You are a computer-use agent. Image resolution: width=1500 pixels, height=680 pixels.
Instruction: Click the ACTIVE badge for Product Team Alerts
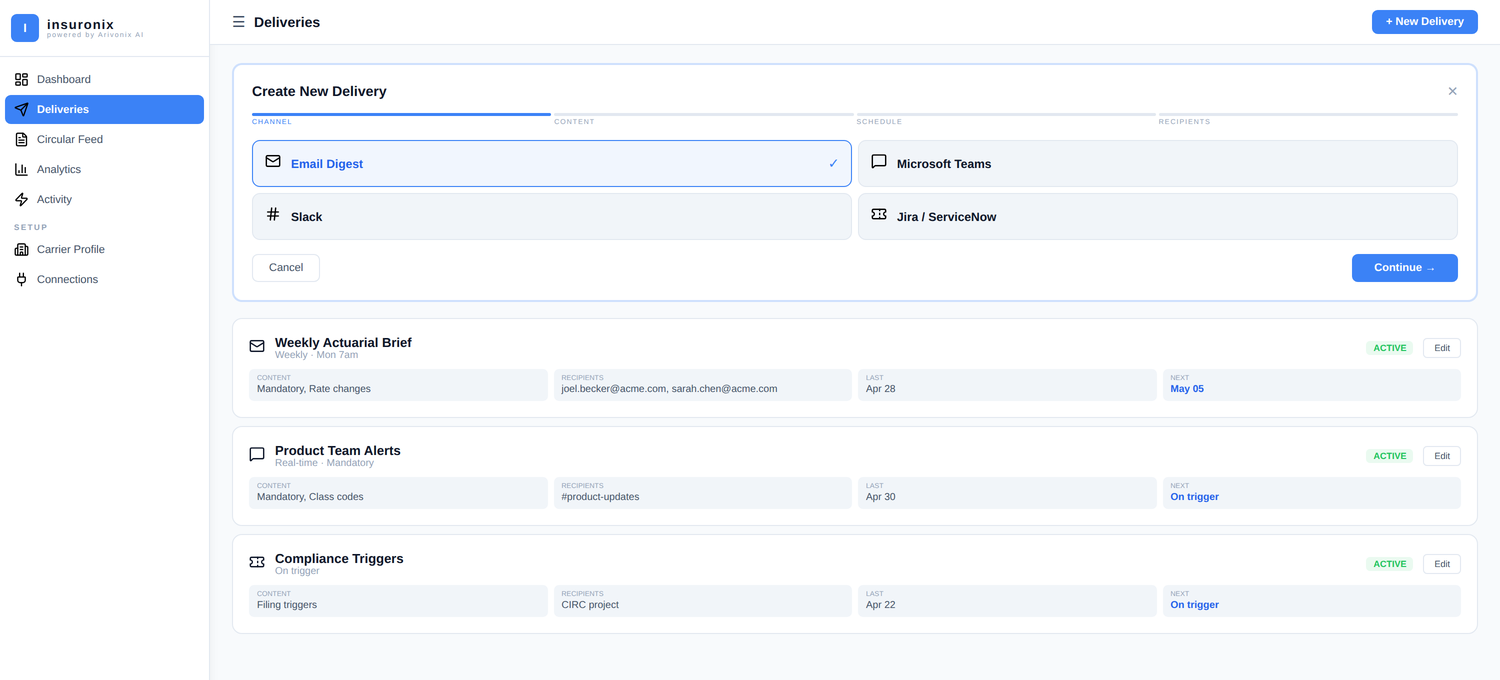1390,456
